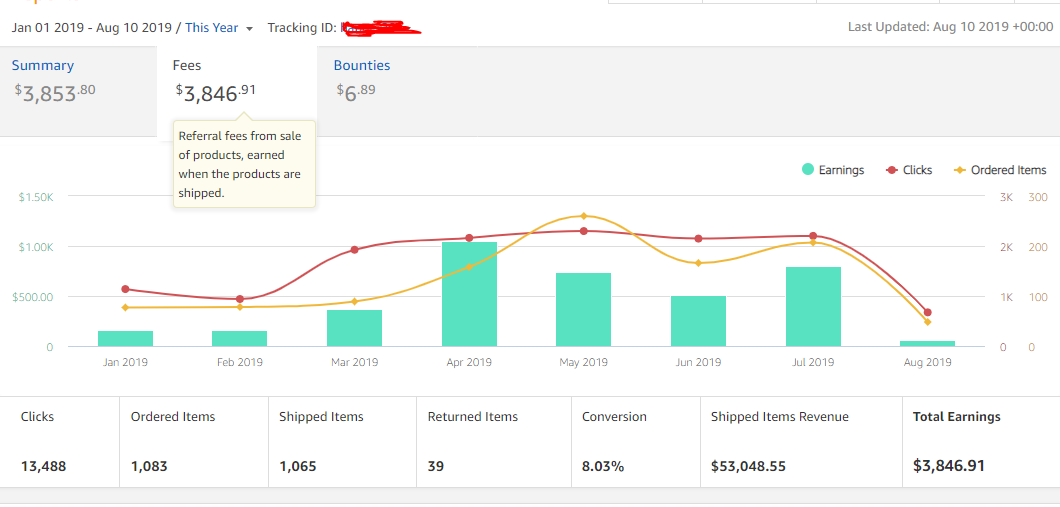Toggle Earnings series in chart legend
The image size is (1060, 507).
(x=840, y=170)
